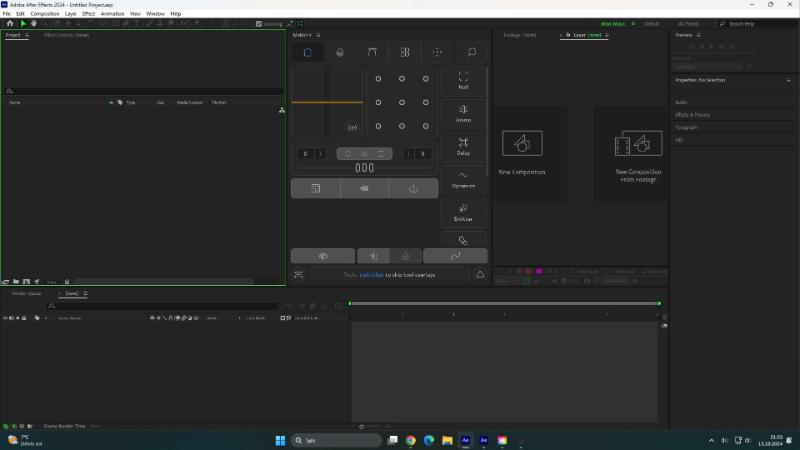800x450 pixels.
Task: Open Chrome from the taskbar
Action: (411, 440)
